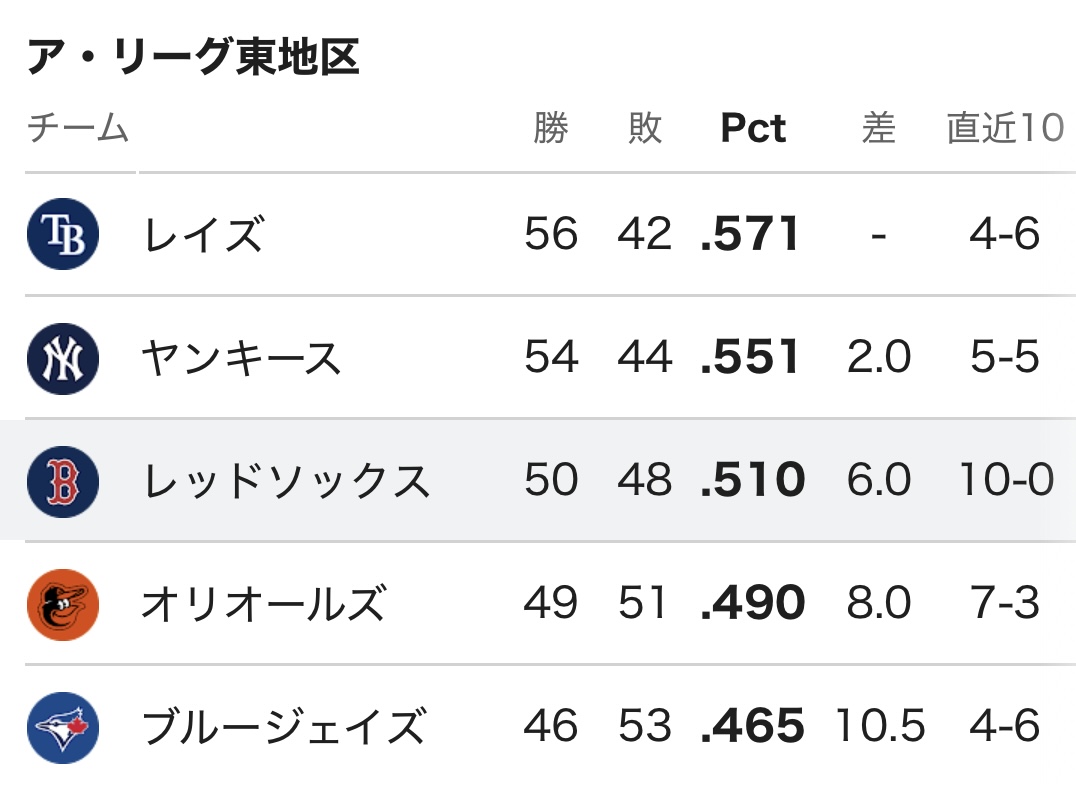The height and width of the screenshot is (807, 1076).
Task: Select Red Sox 10-0 recent record cell
Action: coord(1006,480)
